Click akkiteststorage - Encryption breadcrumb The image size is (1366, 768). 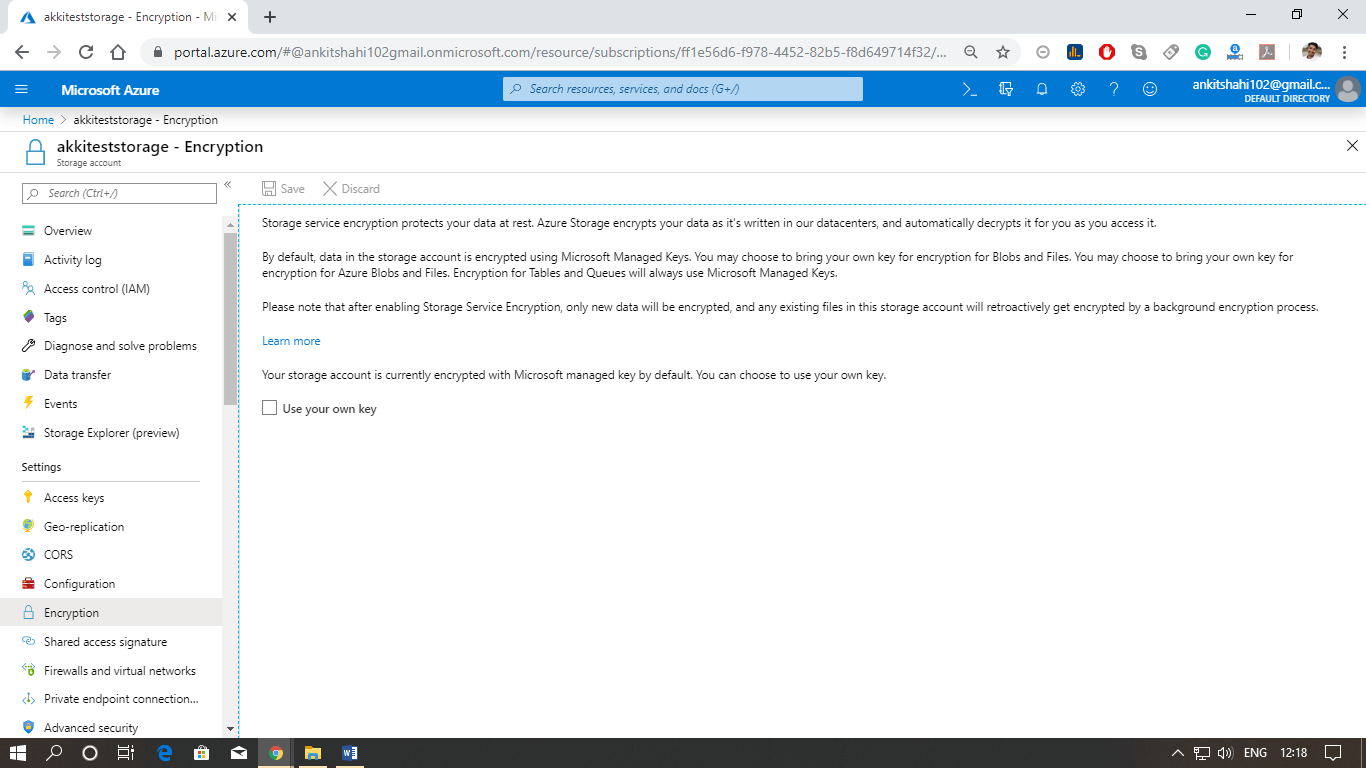tap(146, 120)
